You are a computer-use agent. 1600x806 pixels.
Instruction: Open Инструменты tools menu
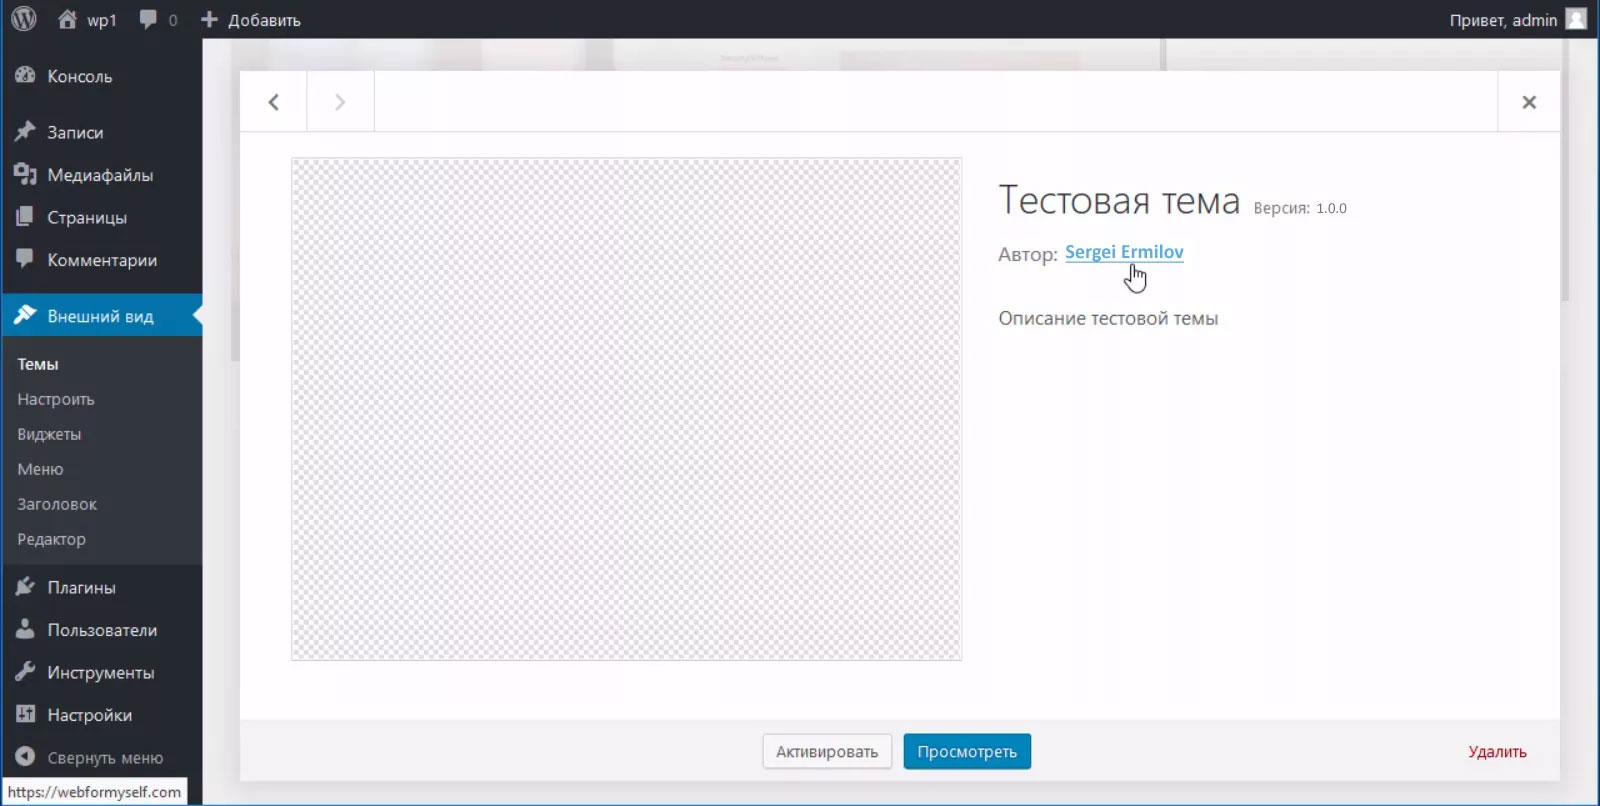tap(100, 672)
